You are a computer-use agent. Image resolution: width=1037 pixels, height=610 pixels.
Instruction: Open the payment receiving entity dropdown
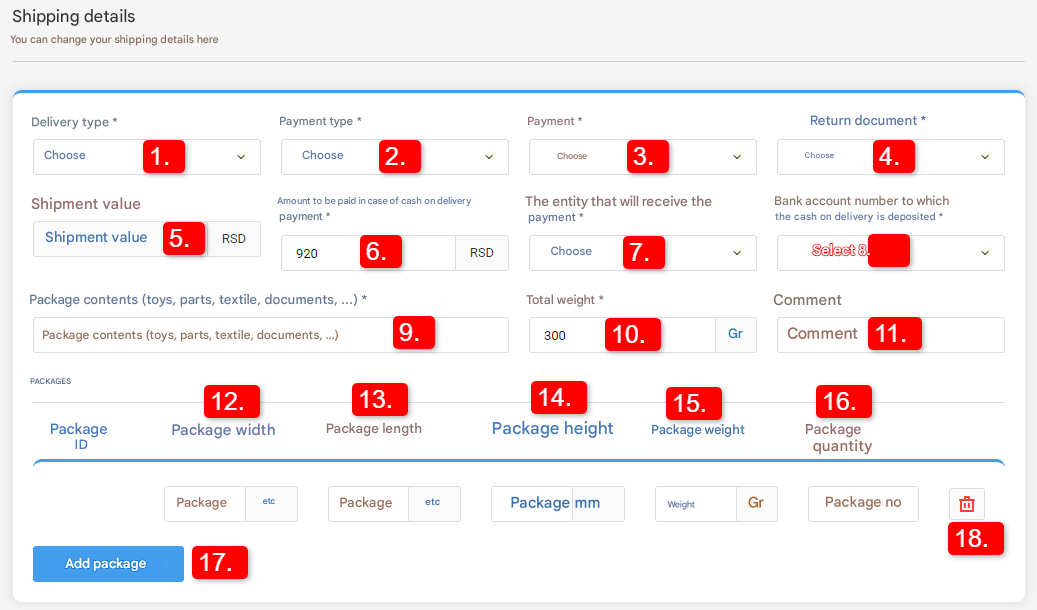[642, 253]
